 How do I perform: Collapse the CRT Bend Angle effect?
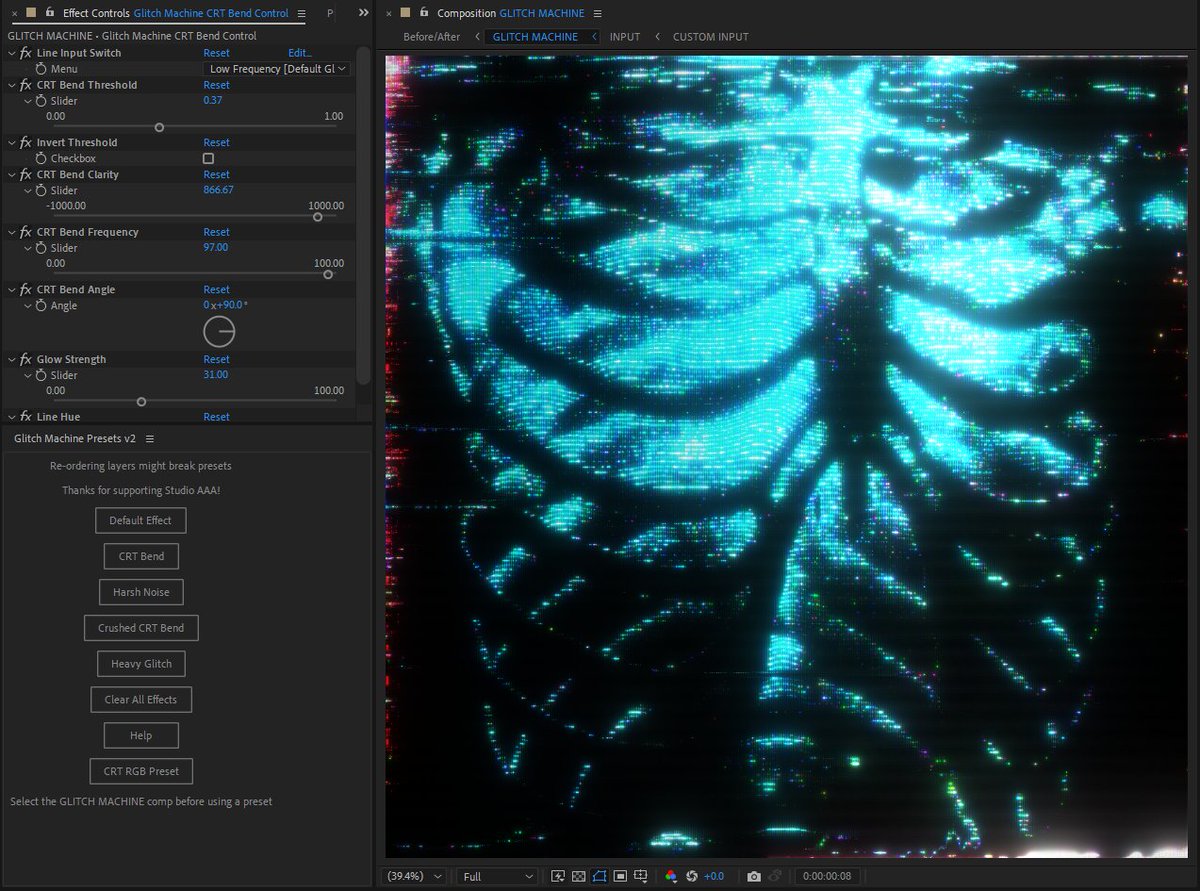pos(11,290)
